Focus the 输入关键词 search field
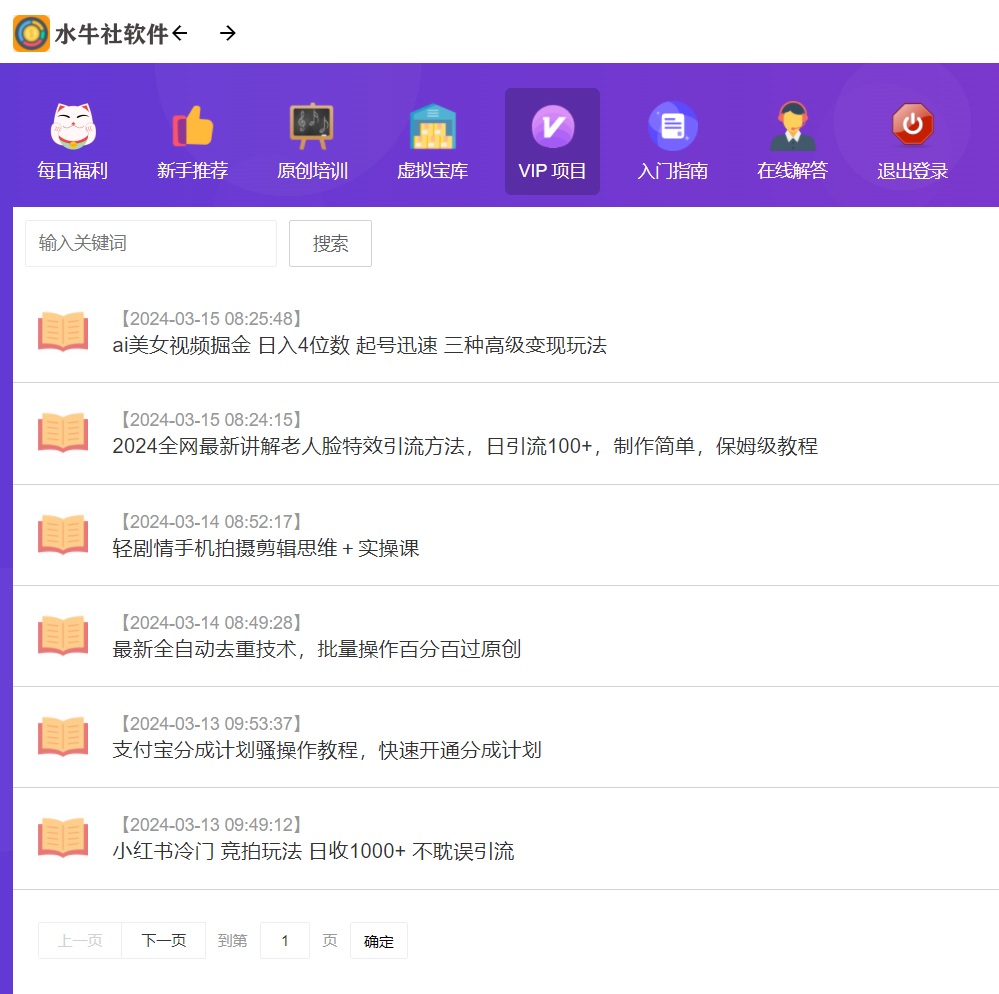This screenshot has width=999, height=994. (151, 243)
